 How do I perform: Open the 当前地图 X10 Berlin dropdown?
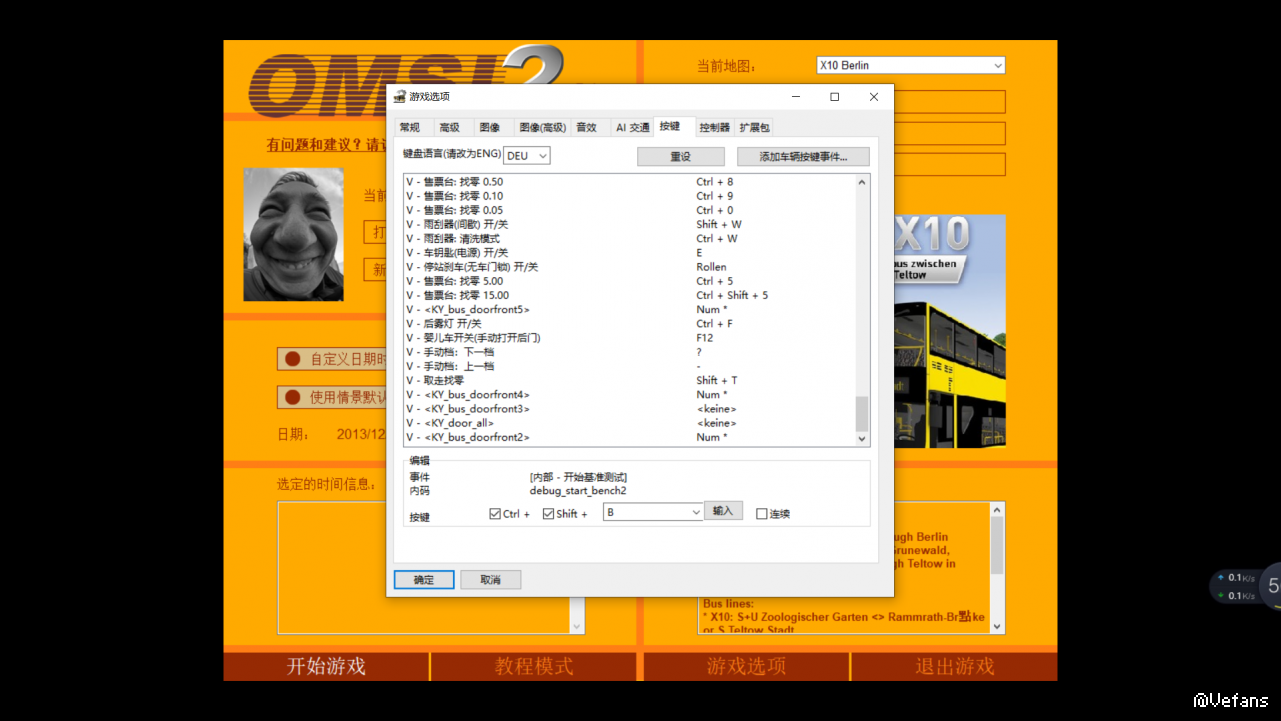[911, 65]
